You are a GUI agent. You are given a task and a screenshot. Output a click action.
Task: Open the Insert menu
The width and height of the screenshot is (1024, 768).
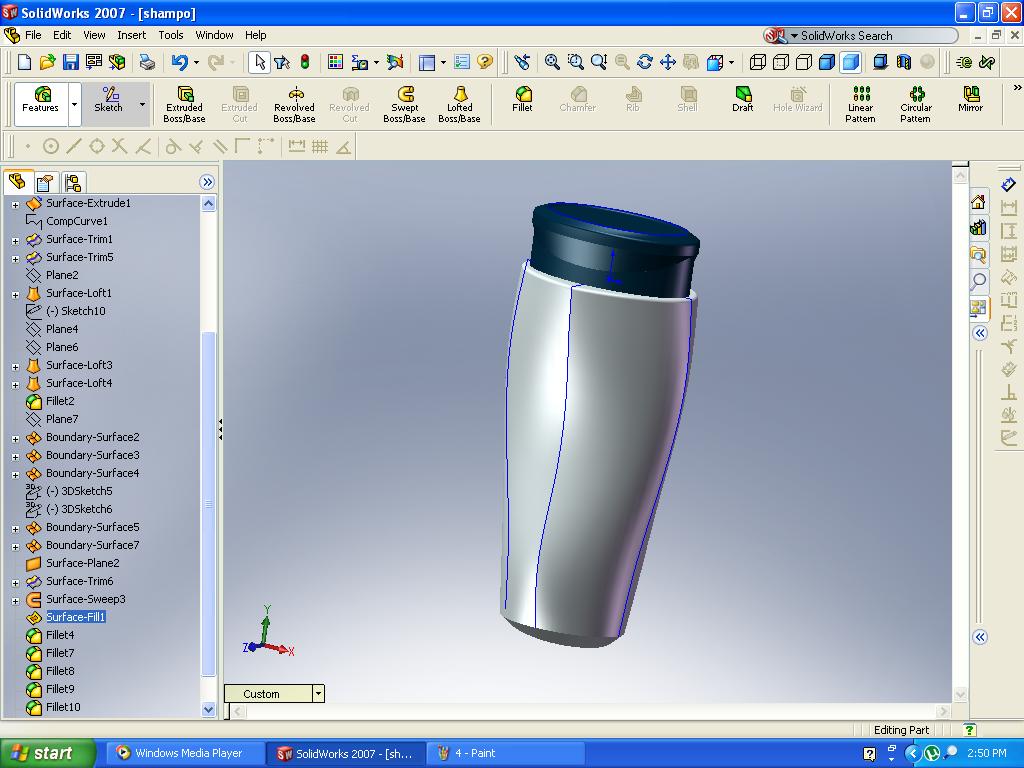click(x=131, y=35)
